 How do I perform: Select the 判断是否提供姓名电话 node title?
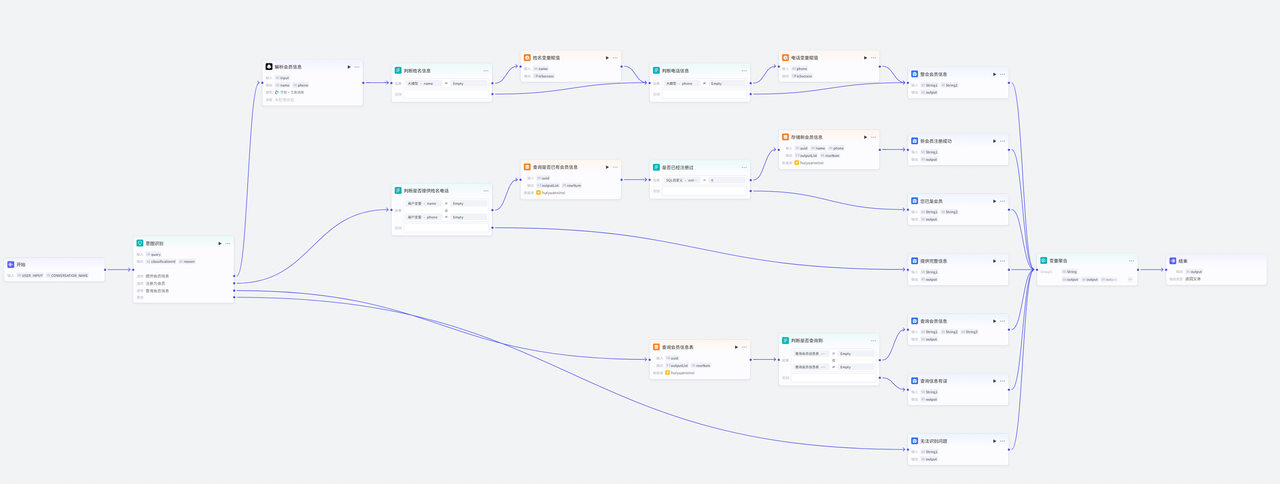coord(426,190)
